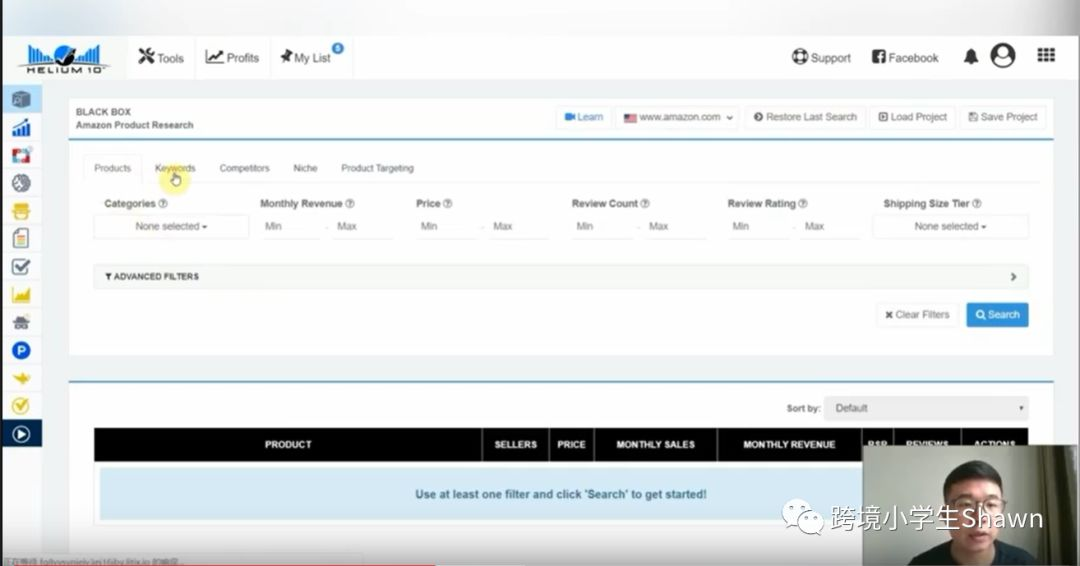The height and width of the screenshot is (566, 1080).
Task: Focus the Review Count Max field
Action: (x=676, y=227)
